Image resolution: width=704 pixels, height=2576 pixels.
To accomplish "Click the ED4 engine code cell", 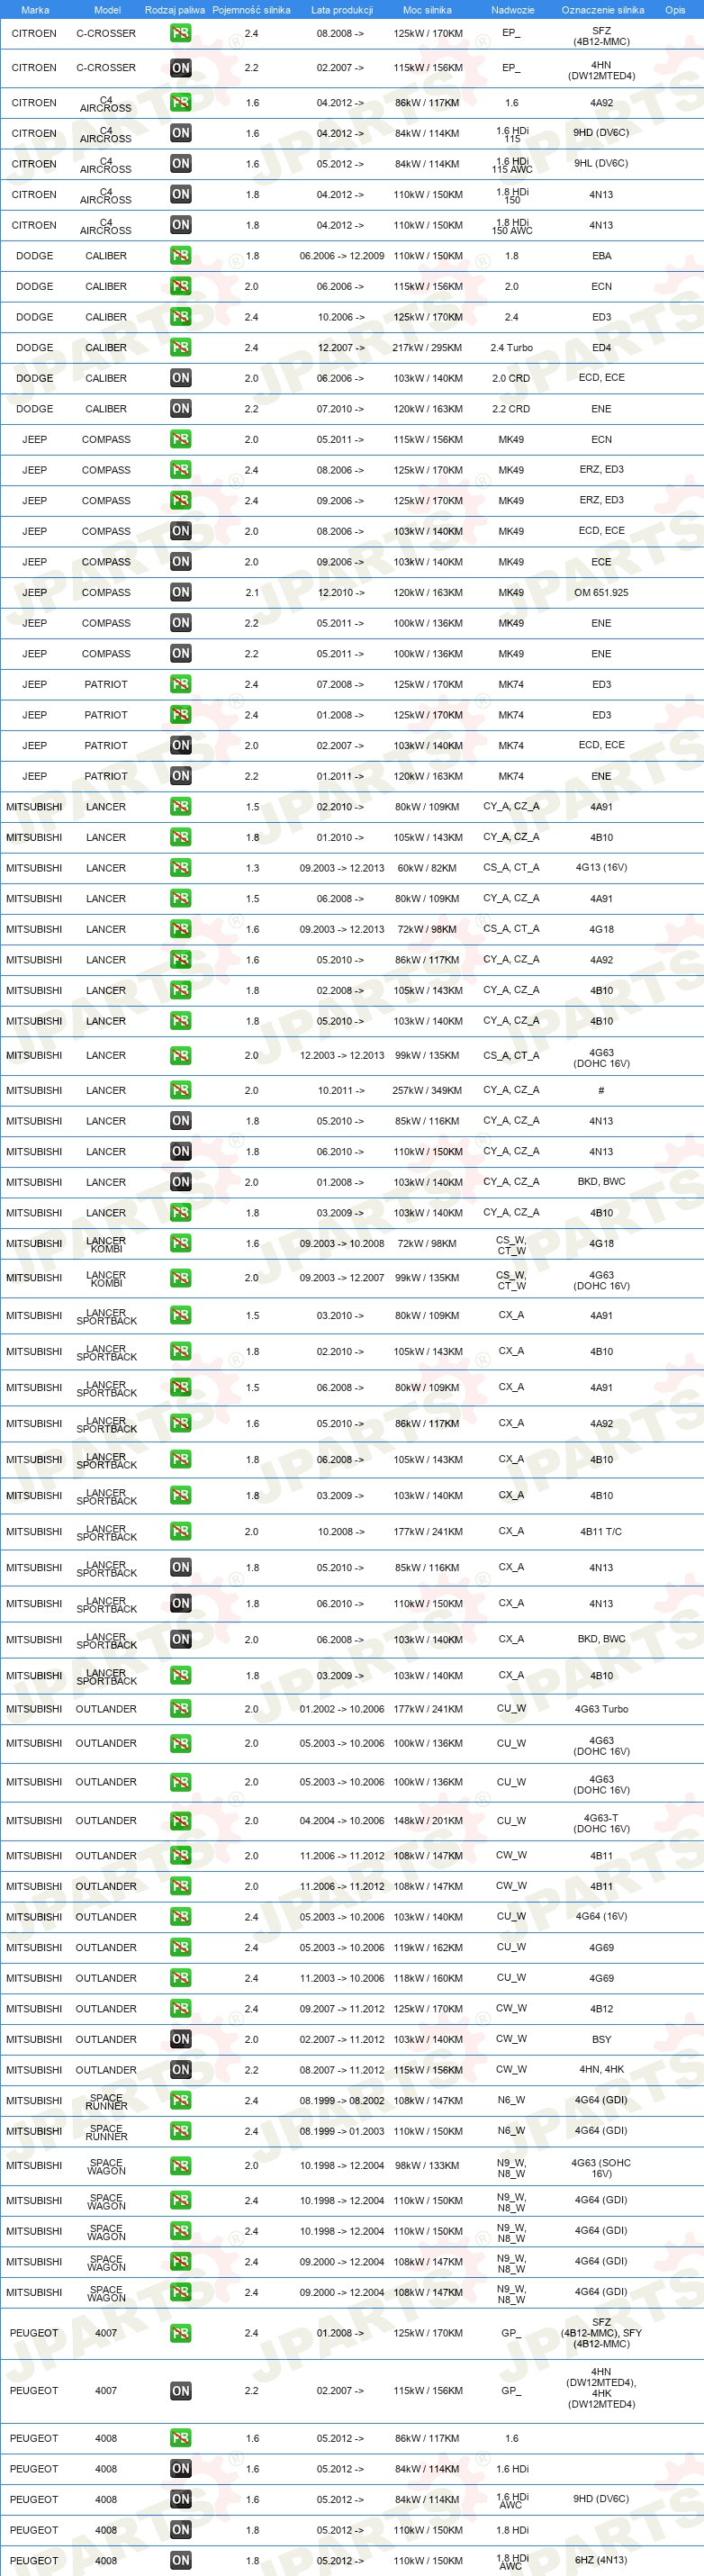I will [x=601, y=348].
